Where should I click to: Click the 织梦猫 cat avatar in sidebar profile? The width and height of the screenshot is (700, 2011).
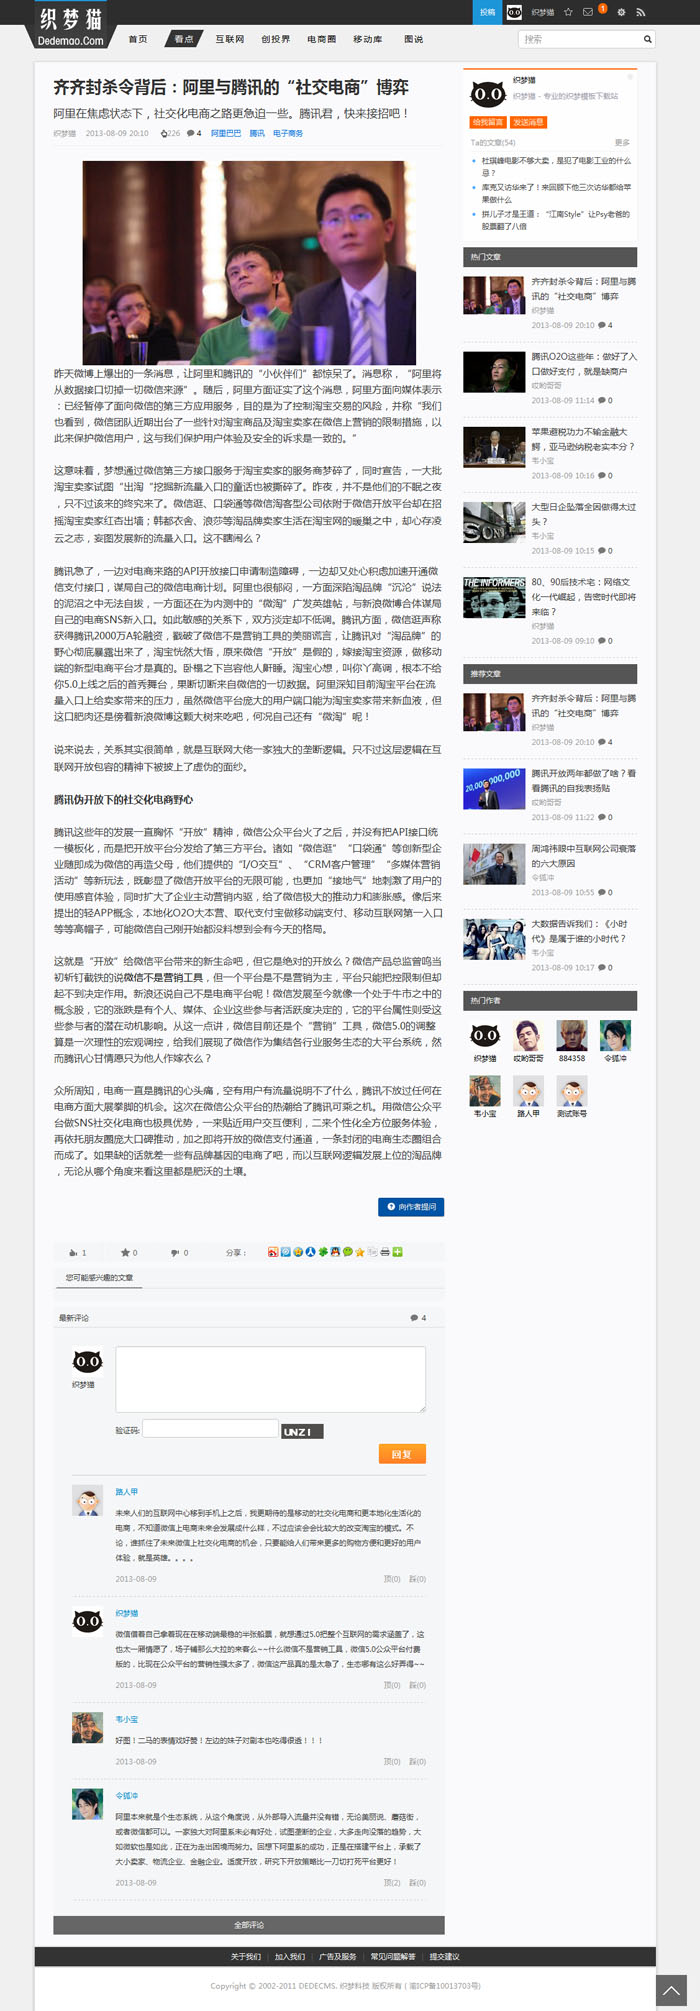488,94
